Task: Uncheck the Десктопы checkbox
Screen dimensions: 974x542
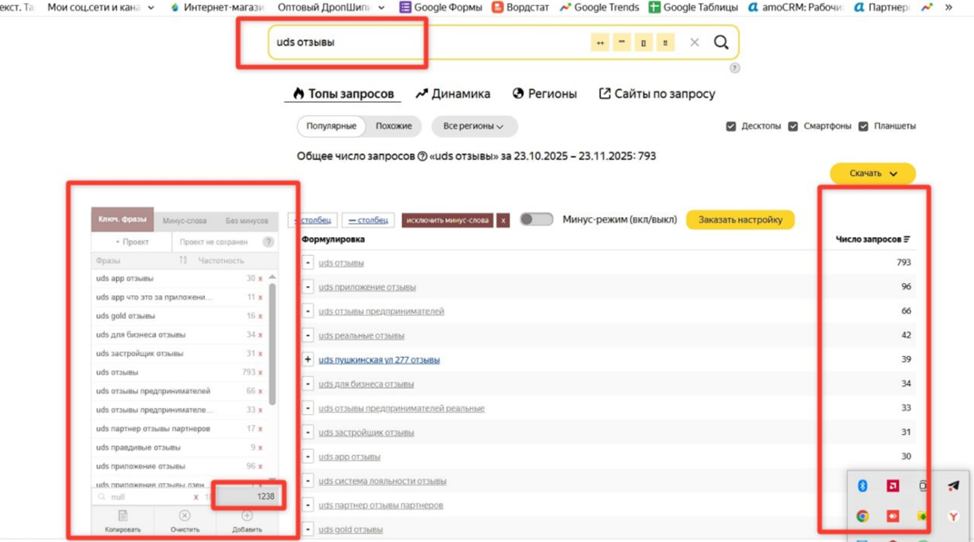Action: tap(731, 126)
